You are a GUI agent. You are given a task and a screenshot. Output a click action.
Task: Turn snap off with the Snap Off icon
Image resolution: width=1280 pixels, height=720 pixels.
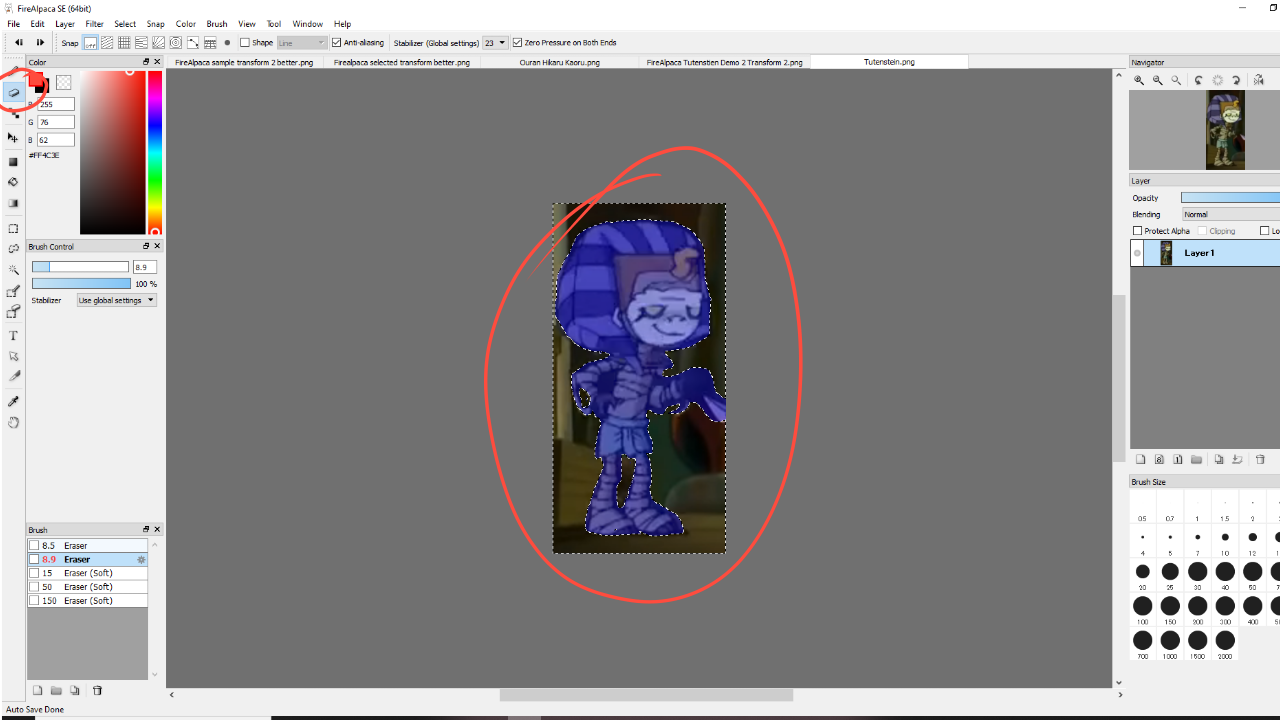click(x=90, y=43)
